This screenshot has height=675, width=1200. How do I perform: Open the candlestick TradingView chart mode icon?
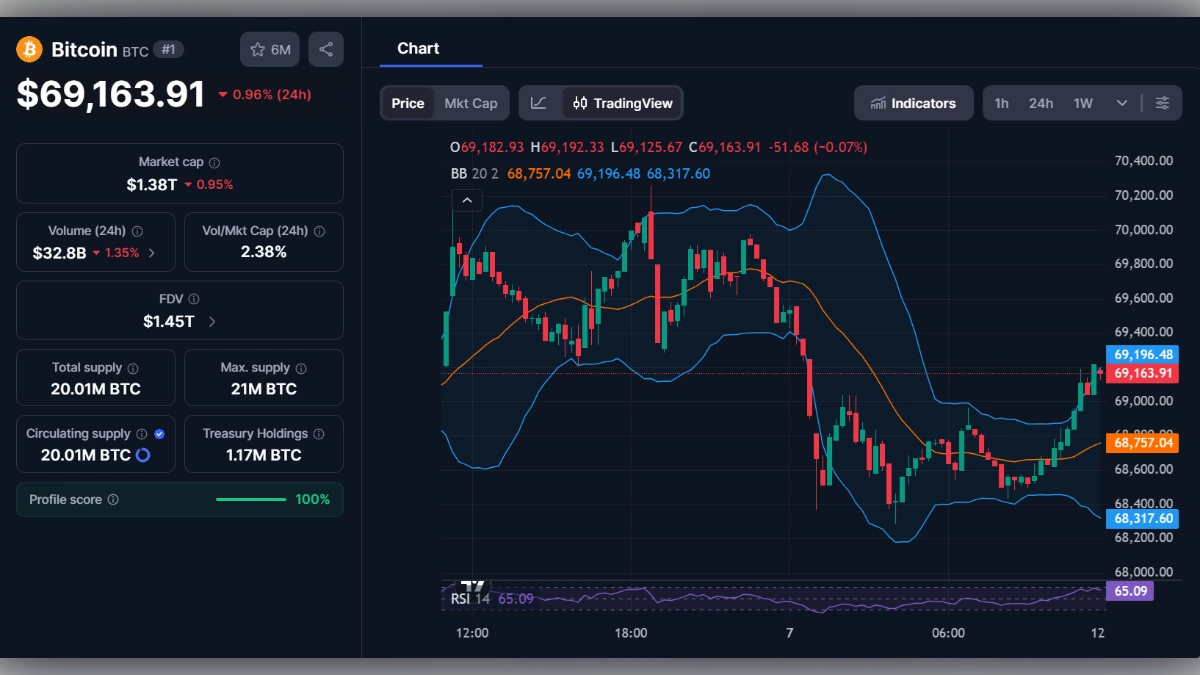(581, 102)
